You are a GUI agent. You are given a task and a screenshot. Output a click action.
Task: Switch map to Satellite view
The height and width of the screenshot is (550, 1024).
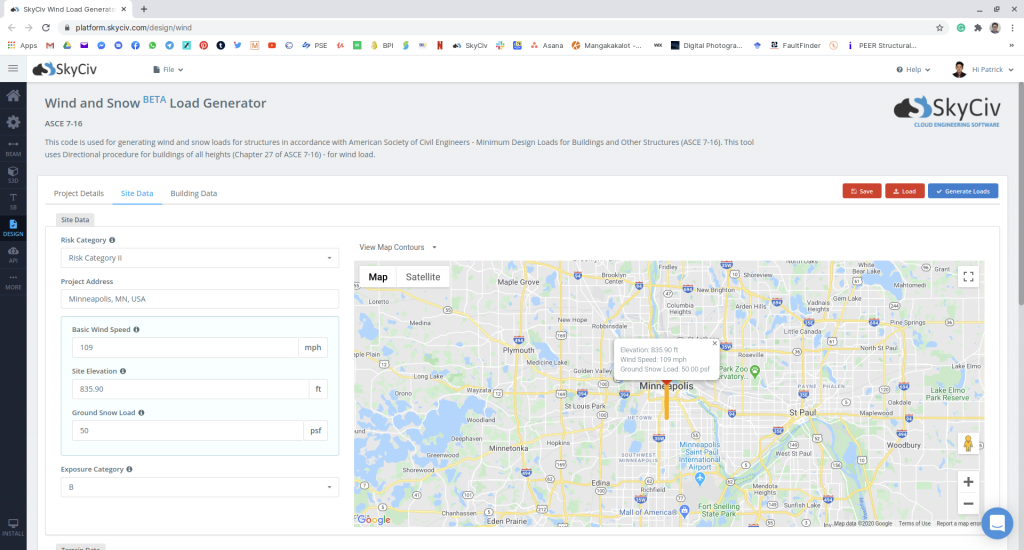422,277
